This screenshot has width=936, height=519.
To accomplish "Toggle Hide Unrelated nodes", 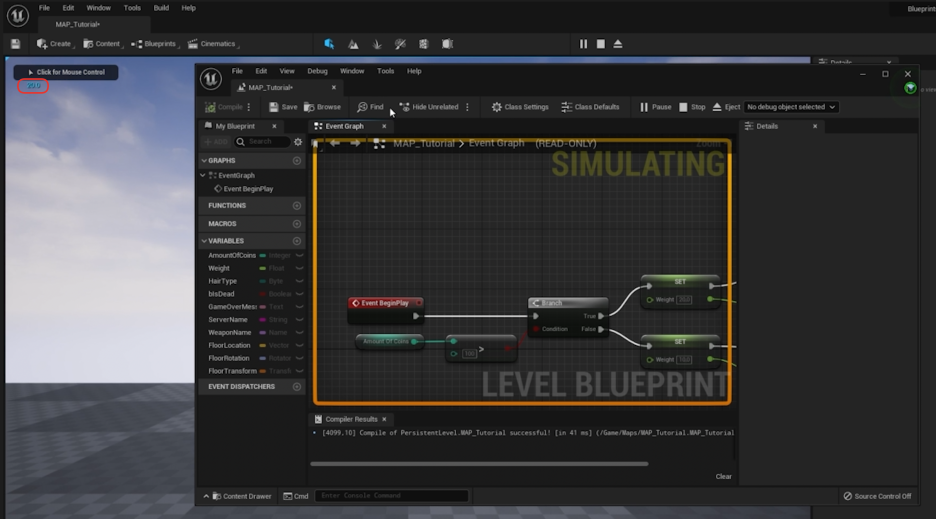I will [429, 107].
